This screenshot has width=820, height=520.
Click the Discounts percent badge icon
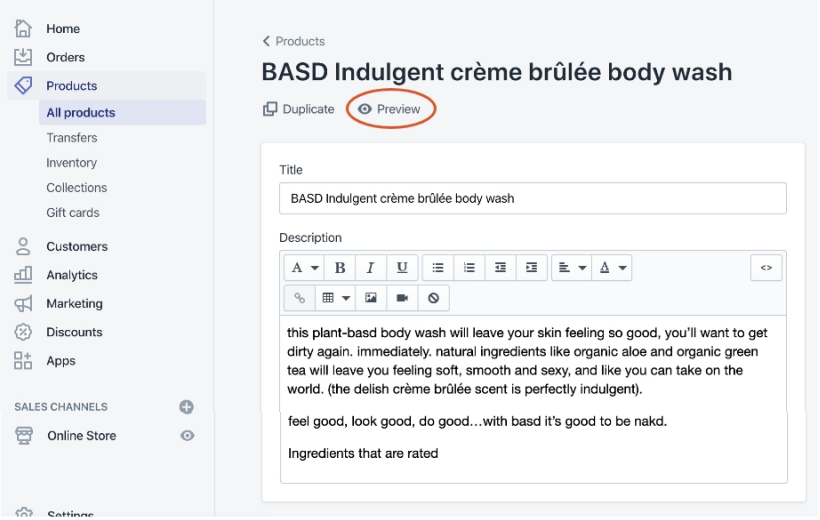tap(23, 332)
